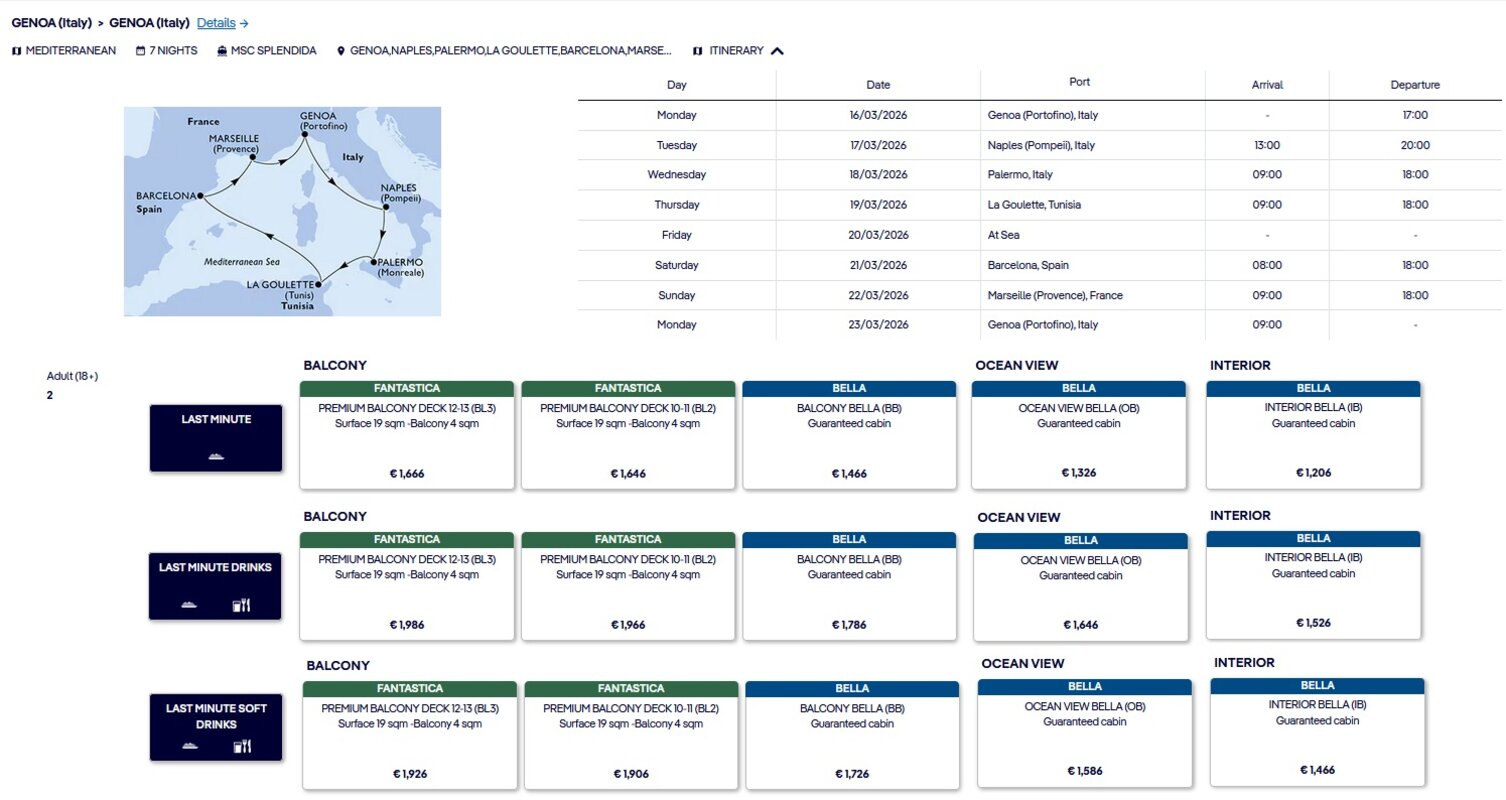This screenshot has width=1506, height=800.
Task: Click the ship icon beside MSC SPLENDIDA
Action: [x=222, y=51]
